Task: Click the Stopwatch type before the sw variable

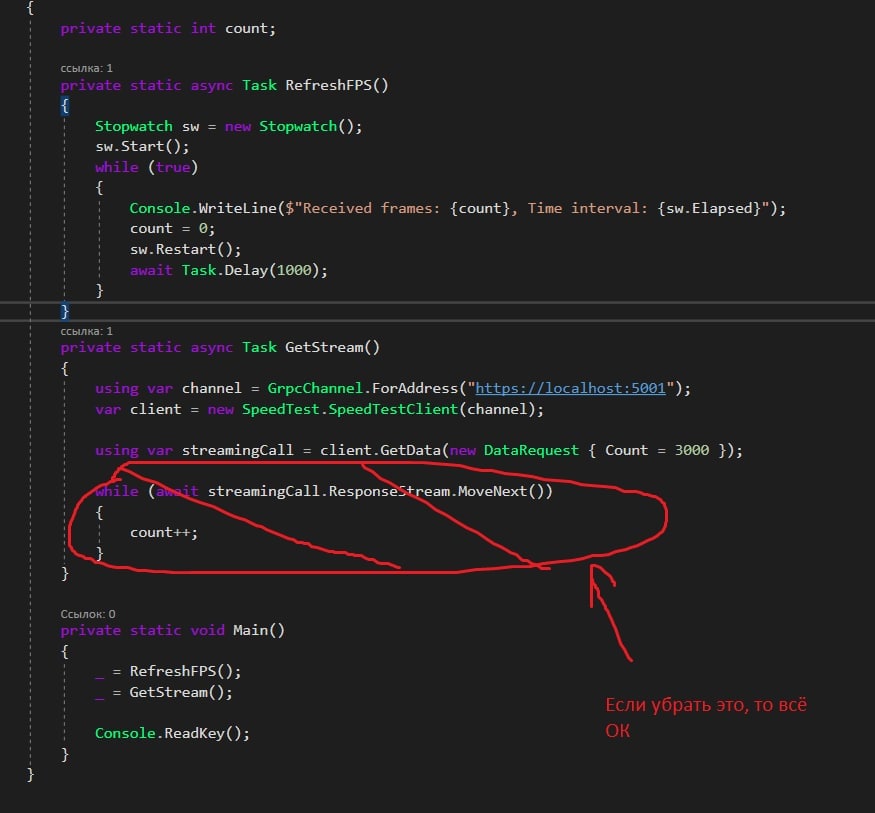Action: click(x=134, y=126)
